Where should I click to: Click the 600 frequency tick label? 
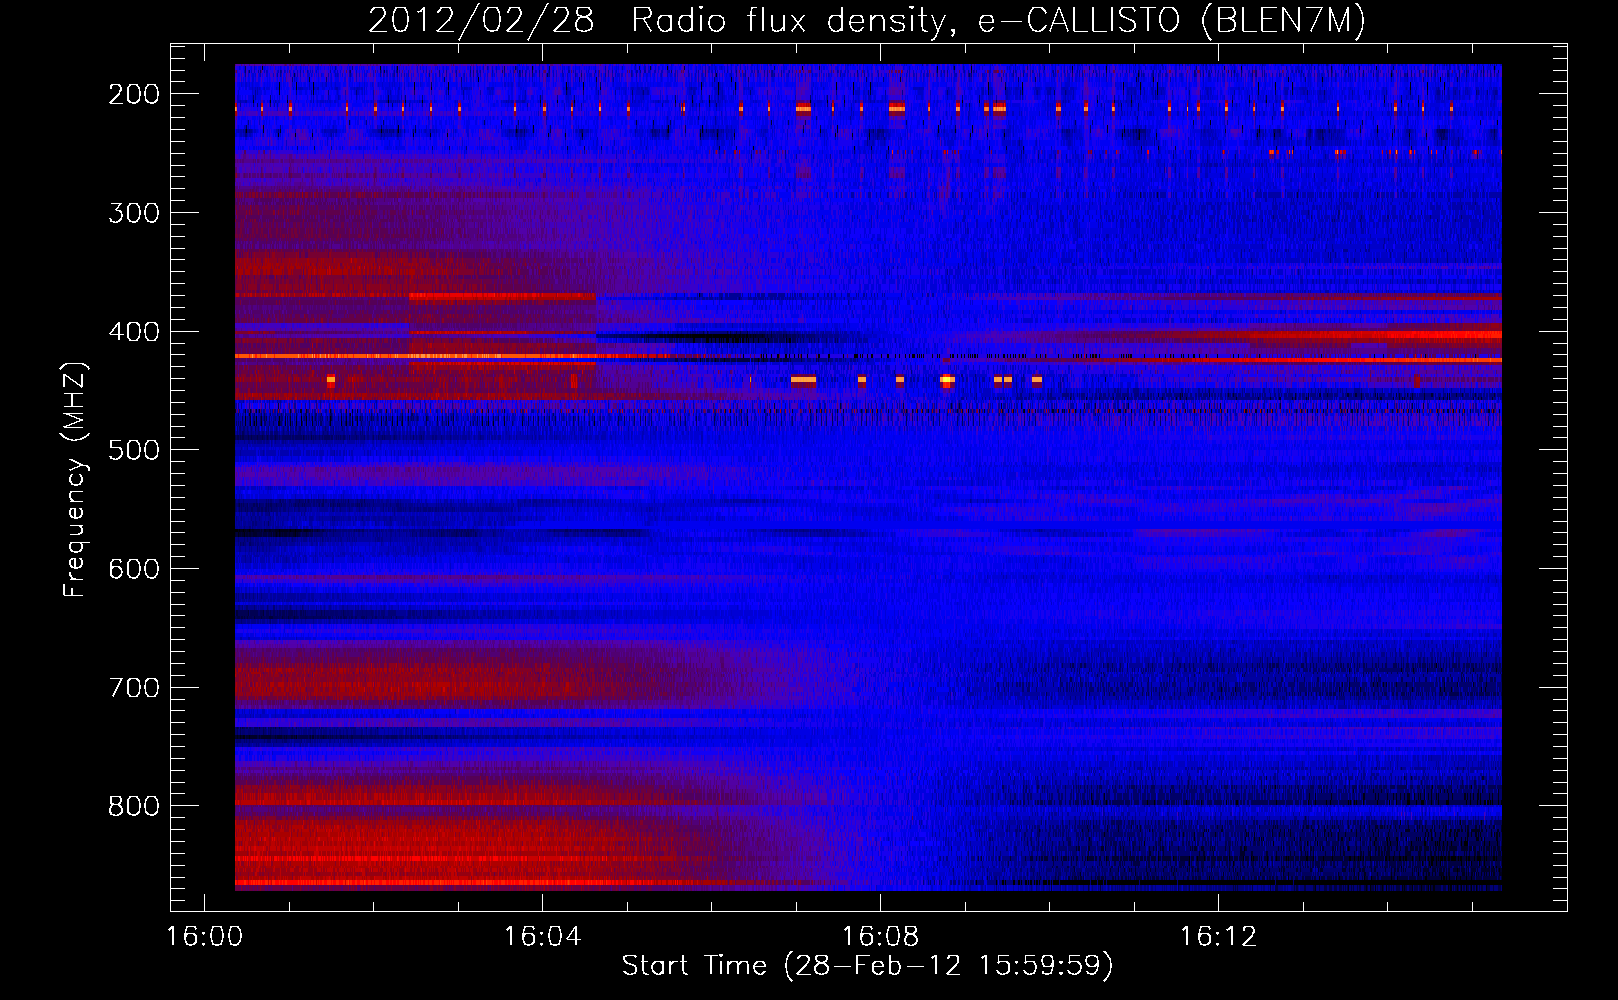(133, 569)
